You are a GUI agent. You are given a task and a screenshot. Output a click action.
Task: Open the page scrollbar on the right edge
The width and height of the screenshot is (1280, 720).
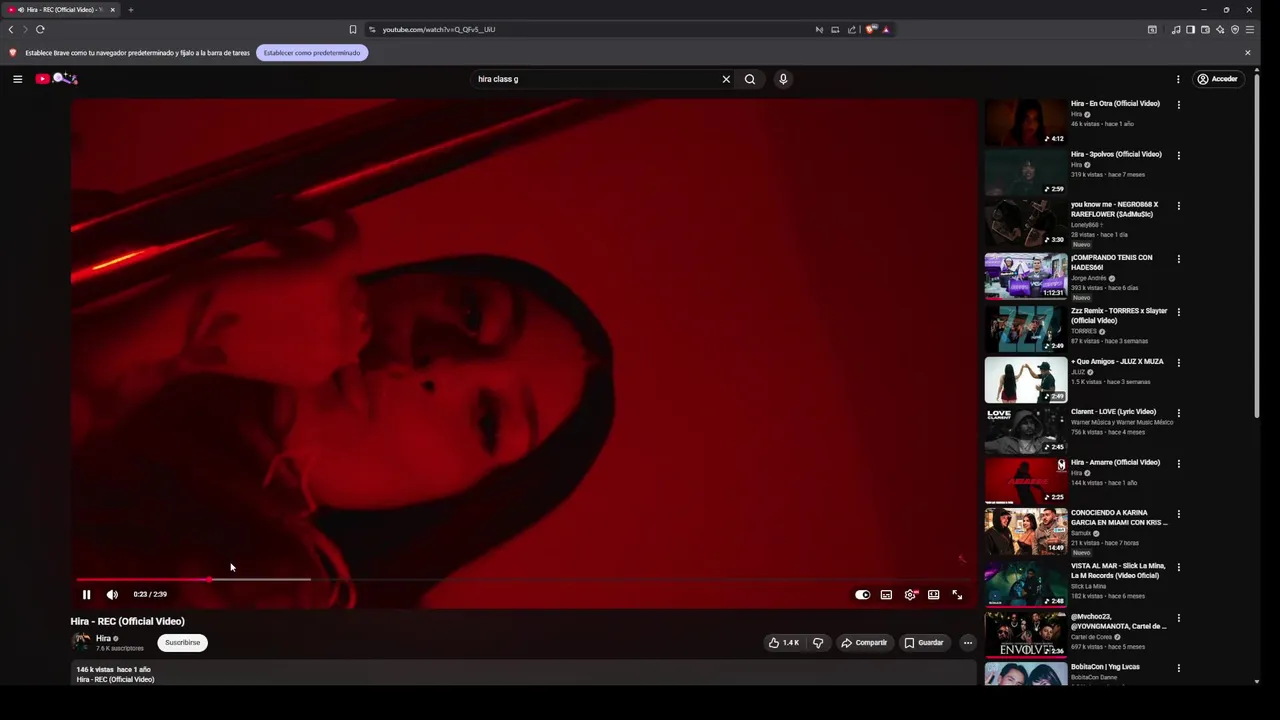[x=1257, y=248]
